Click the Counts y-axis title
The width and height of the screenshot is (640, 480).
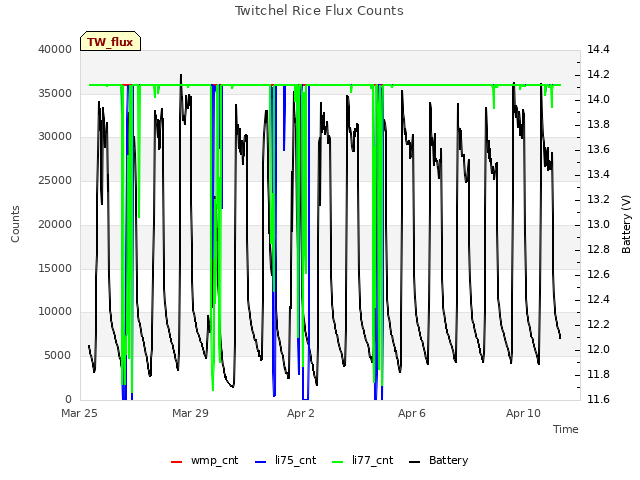point(15,224)
